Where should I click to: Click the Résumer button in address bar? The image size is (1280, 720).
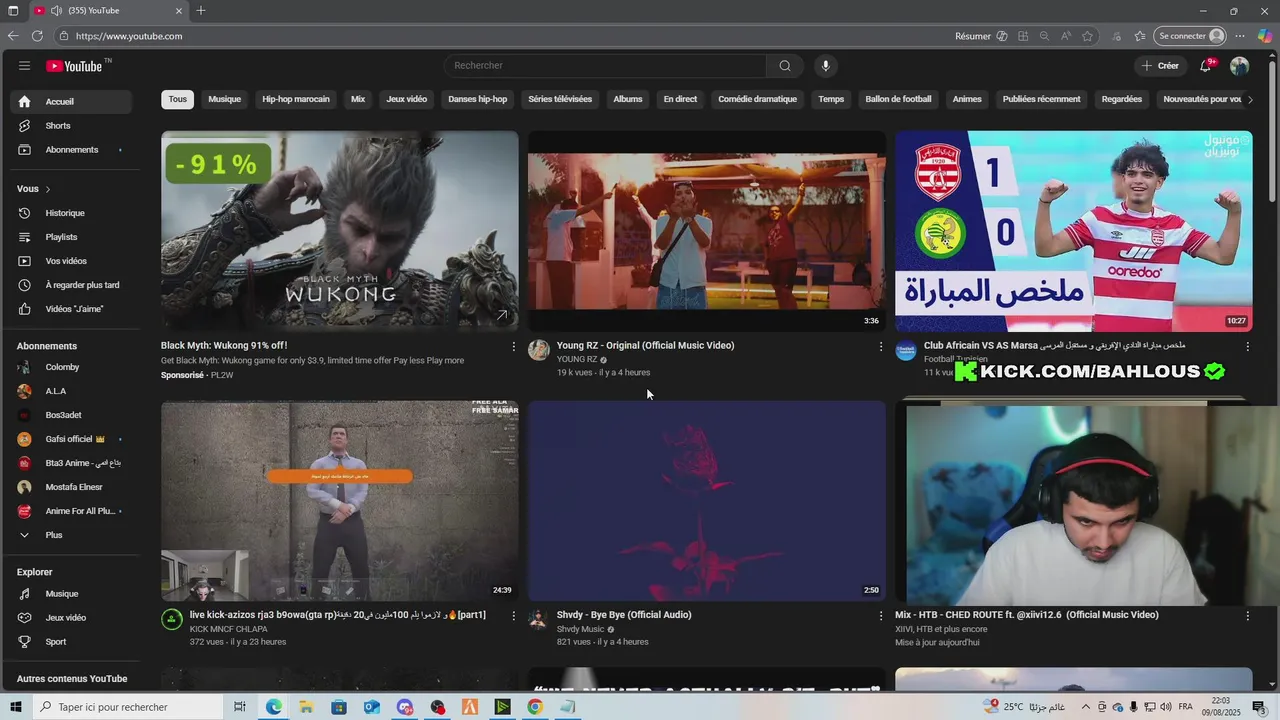tap(981, 36)
